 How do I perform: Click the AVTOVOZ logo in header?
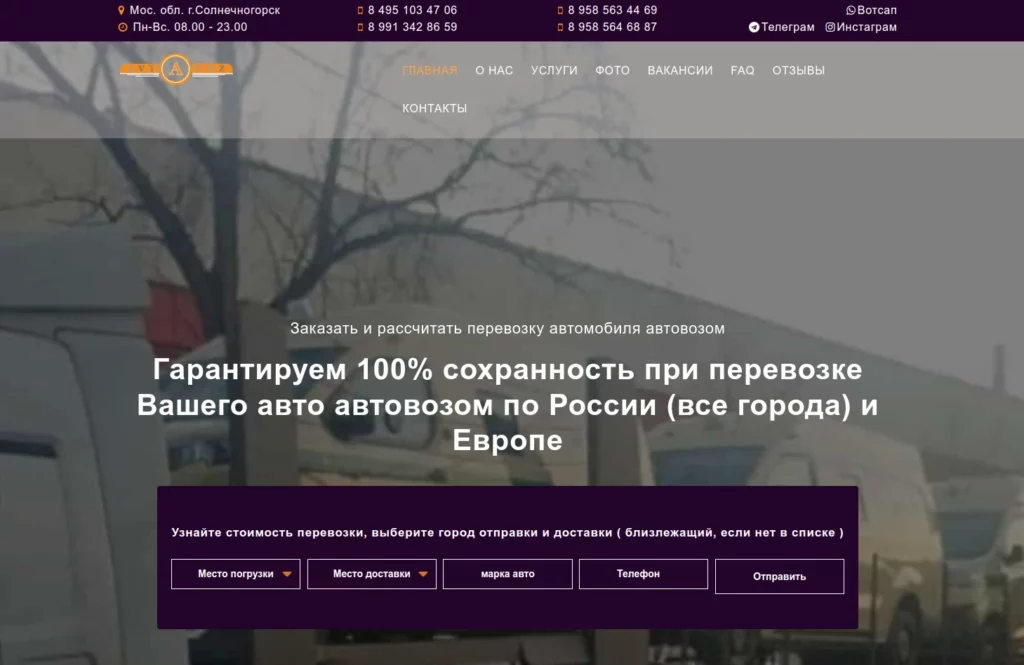176,69
